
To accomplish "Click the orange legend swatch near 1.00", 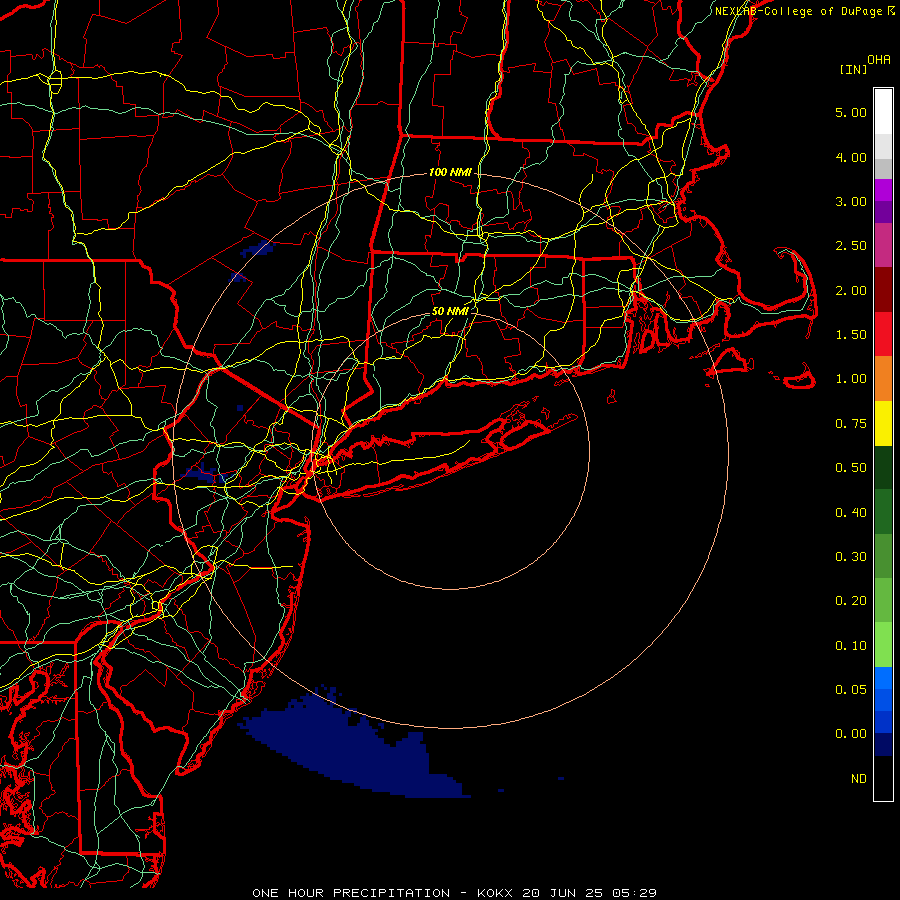I will [883, 379].
